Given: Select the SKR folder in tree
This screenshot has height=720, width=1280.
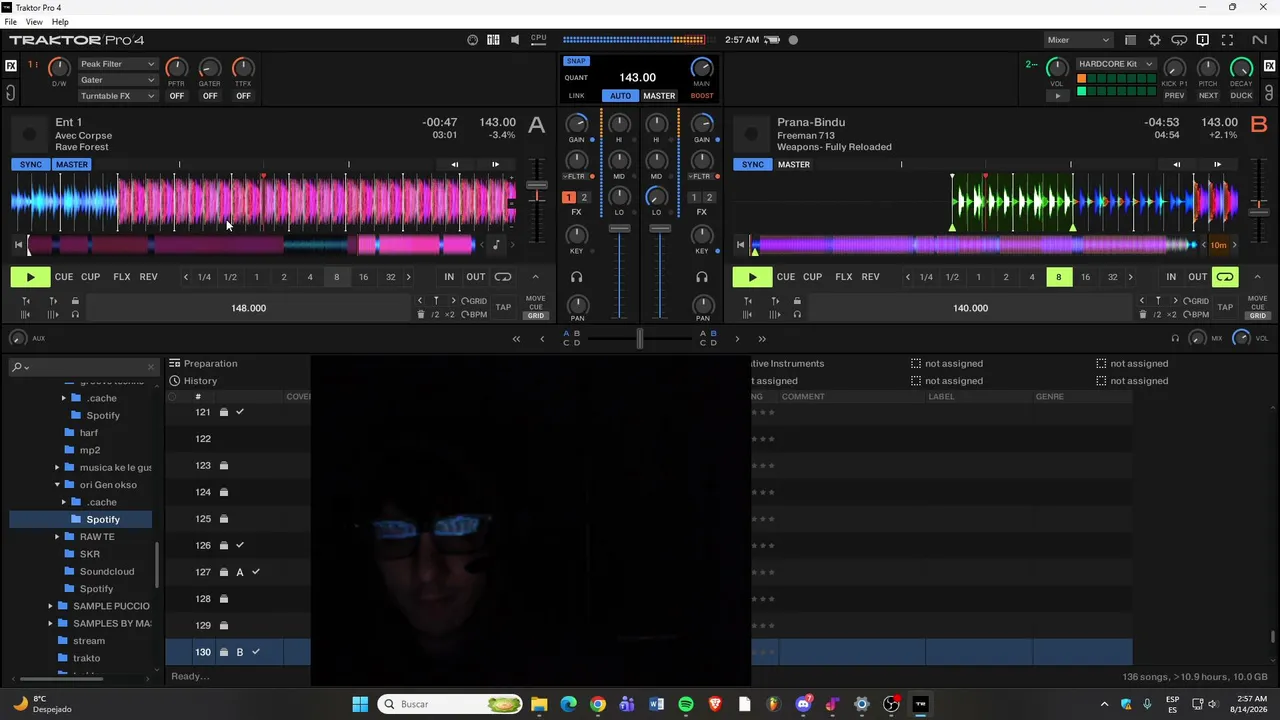Looking at the screenshot, I should [90, 554].
